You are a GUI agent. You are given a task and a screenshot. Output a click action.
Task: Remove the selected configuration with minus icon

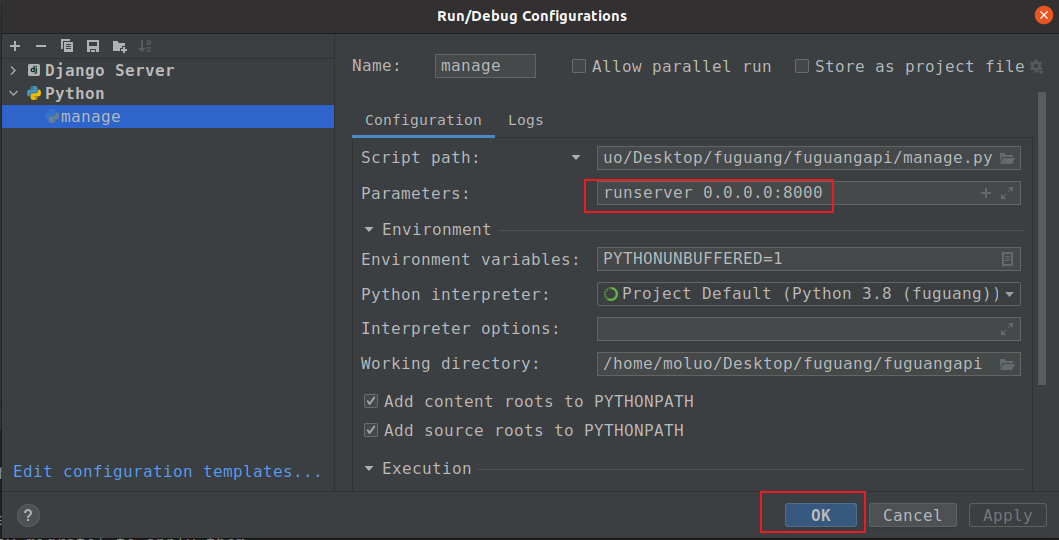pos(41,46)
